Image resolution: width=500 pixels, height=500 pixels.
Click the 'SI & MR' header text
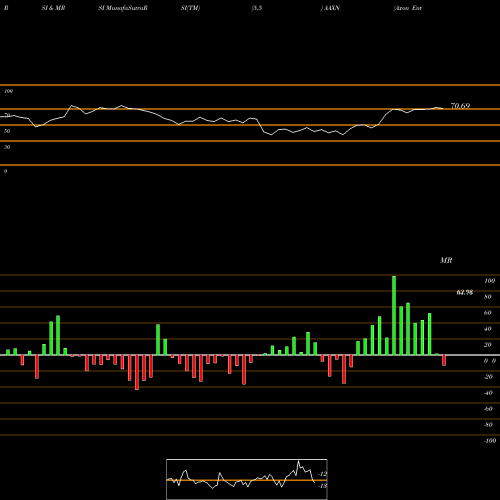53,8
